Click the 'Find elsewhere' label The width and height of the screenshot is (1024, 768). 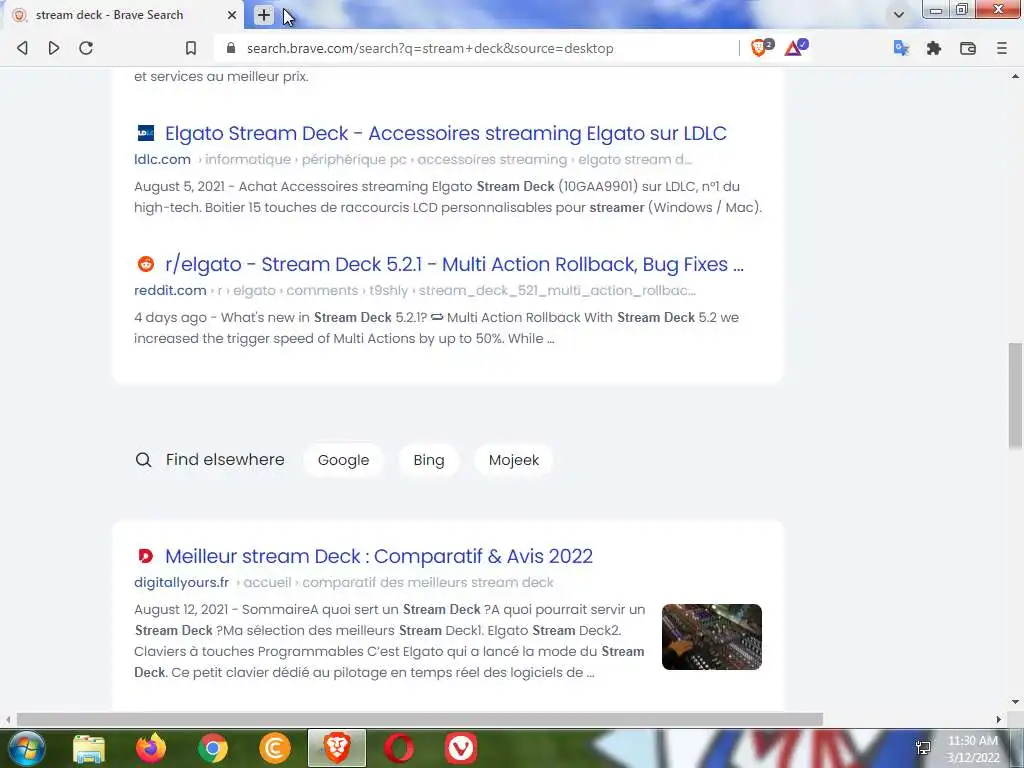[225, 460]
